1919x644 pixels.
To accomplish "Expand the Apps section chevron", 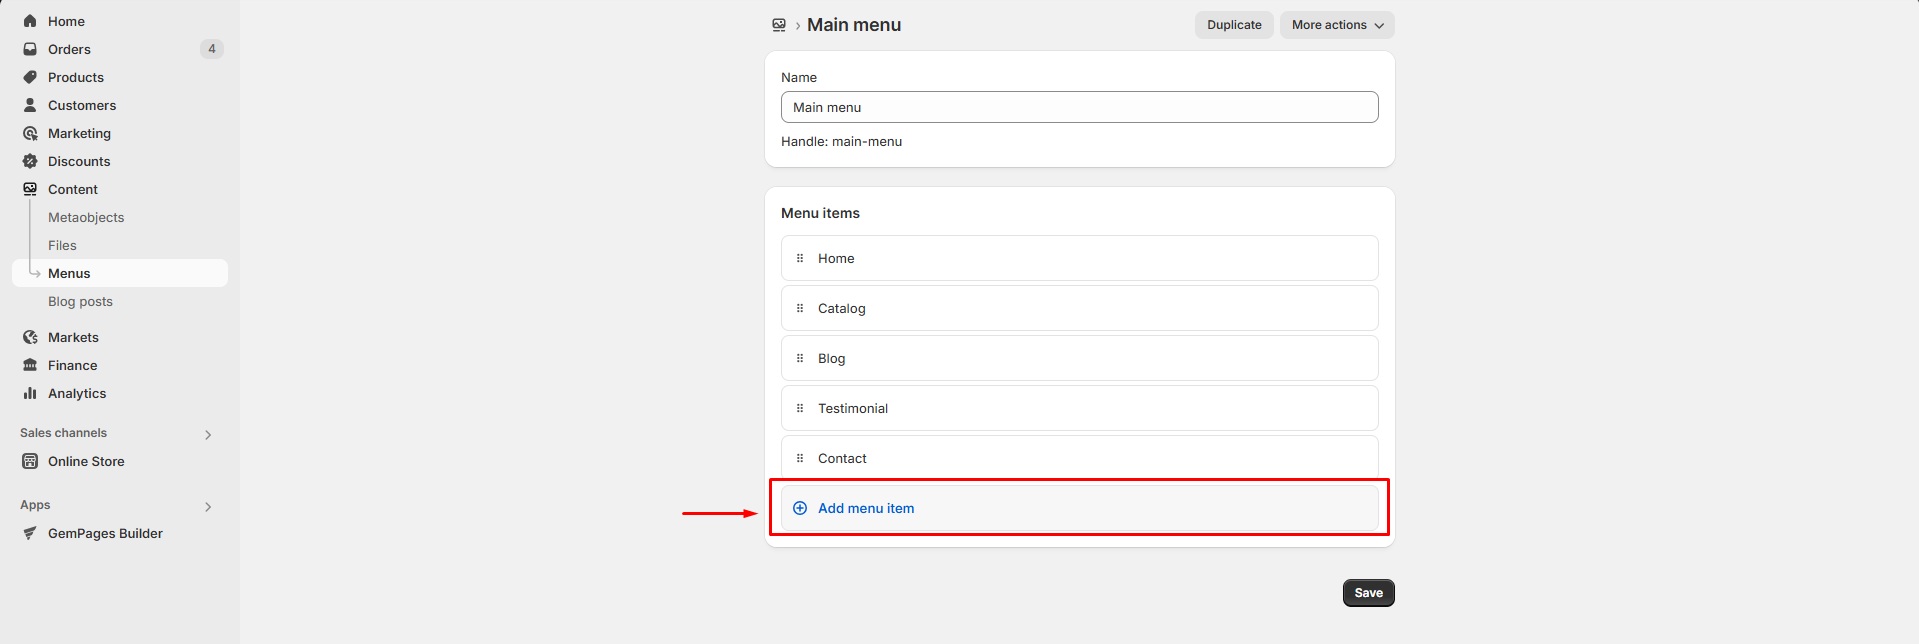I will coord(208,506).
